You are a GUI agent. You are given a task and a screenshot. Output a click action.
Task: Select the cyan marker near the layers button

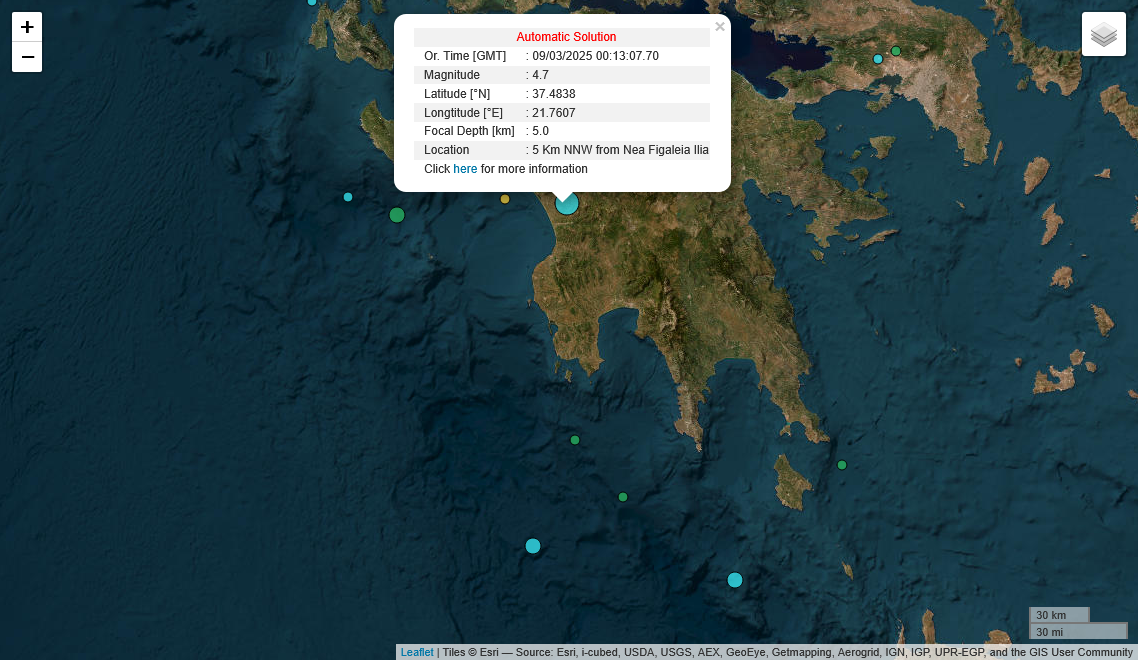pos(878,59)
